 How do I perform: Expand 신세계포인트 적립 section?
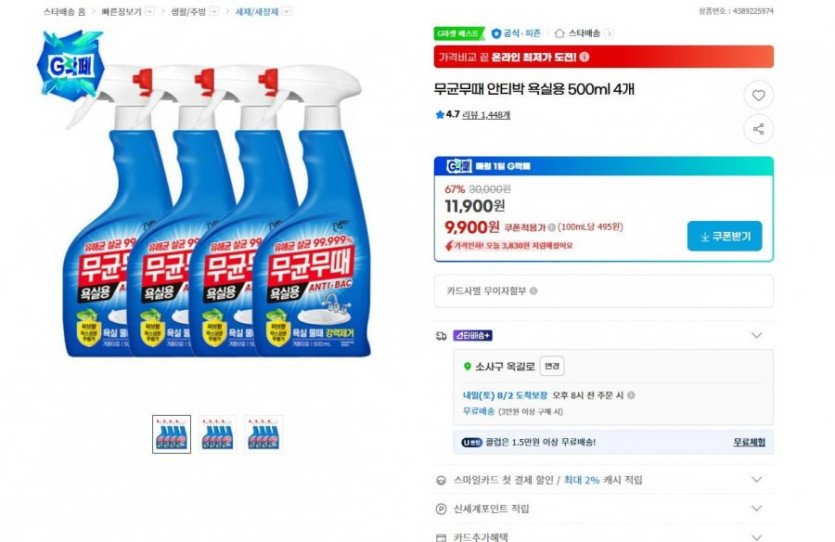click(x=756, y=509)
